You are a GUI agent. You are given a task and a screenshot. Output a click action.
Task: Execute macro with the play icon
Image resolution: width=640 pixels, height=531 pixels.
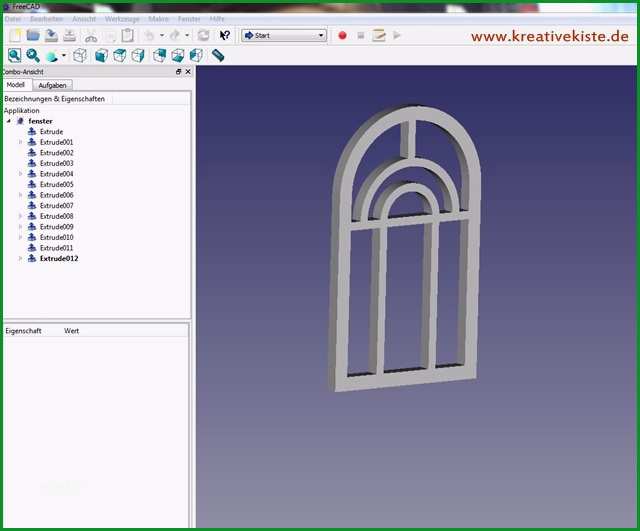[397, 36]
